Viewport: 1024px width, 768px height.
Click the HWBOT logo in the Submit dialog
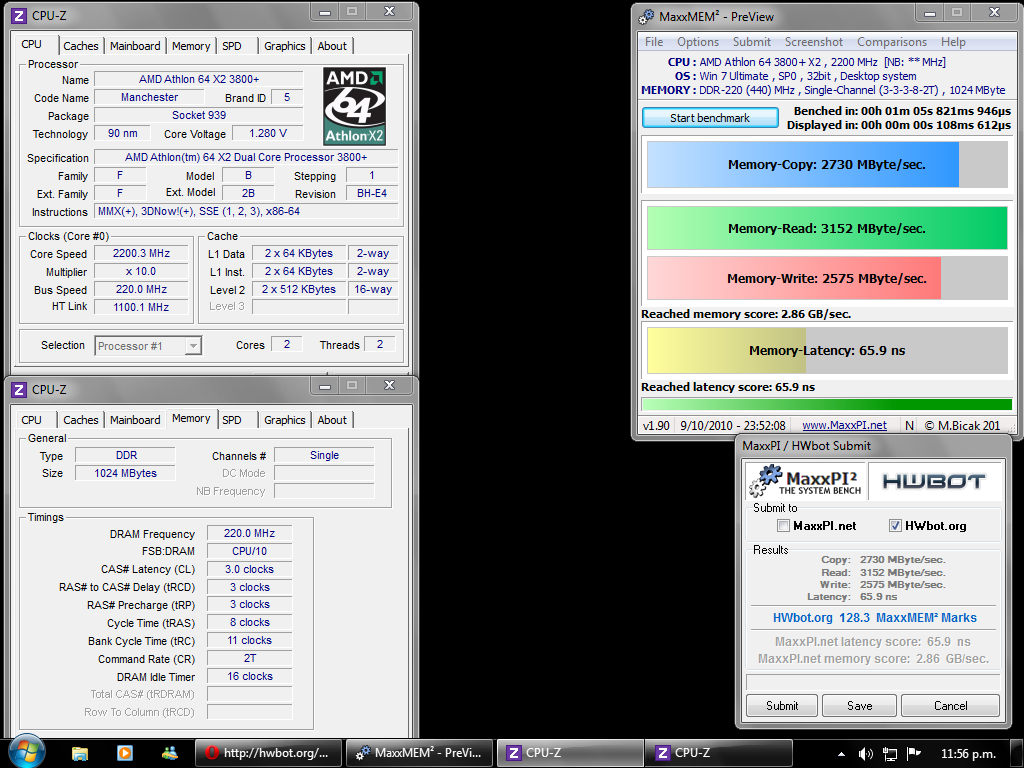[934, 481]
